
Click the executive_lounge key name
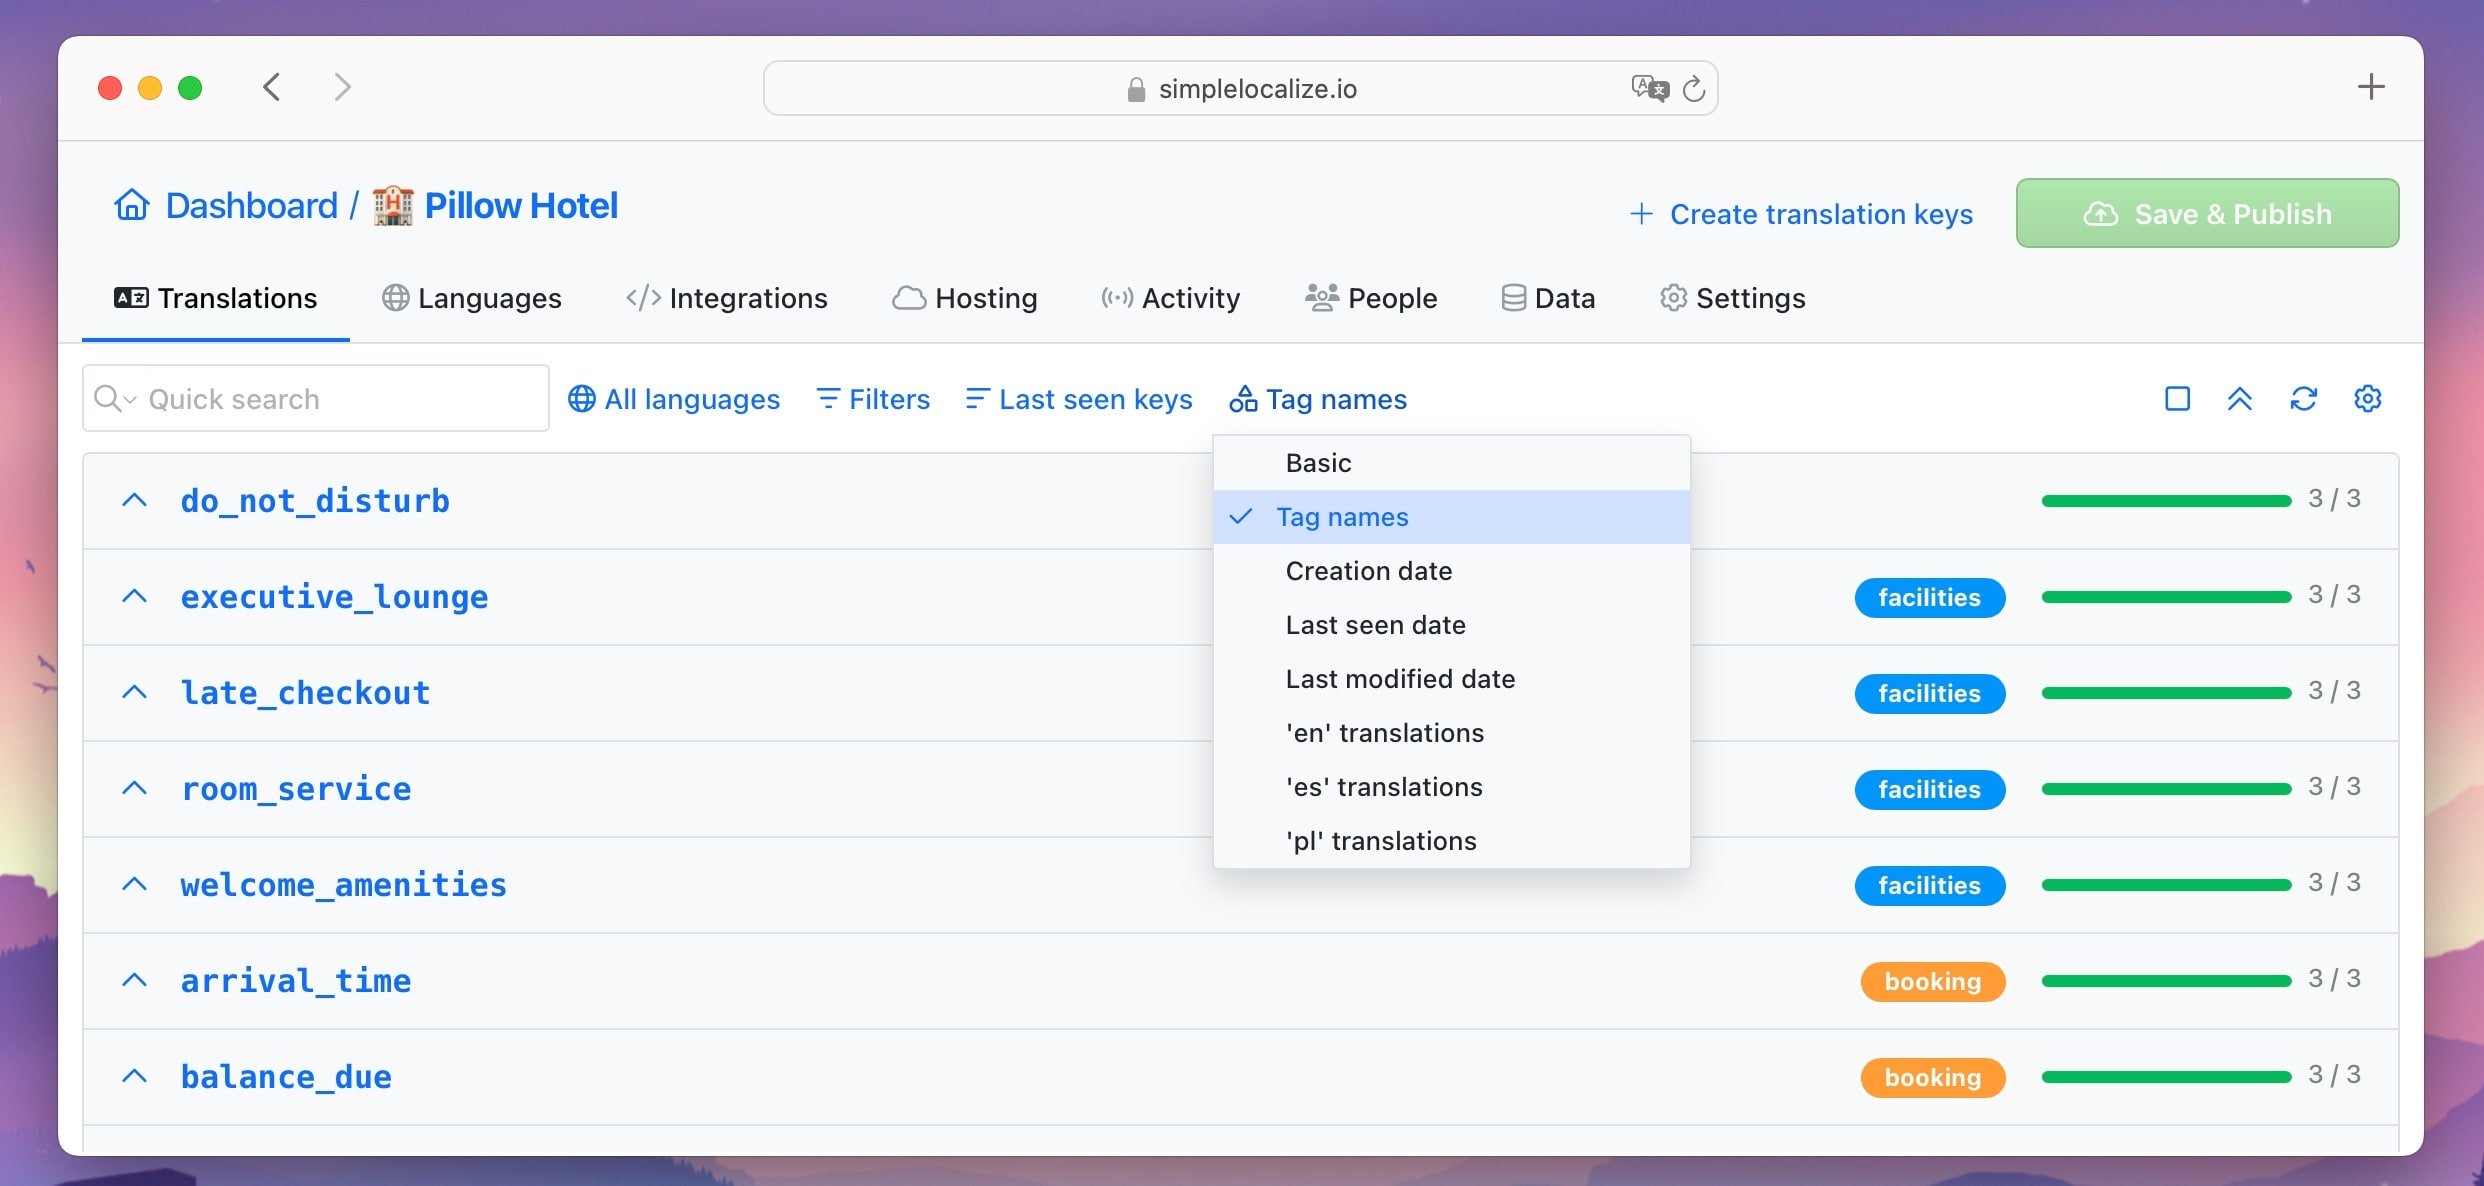[x=334, y=597]
